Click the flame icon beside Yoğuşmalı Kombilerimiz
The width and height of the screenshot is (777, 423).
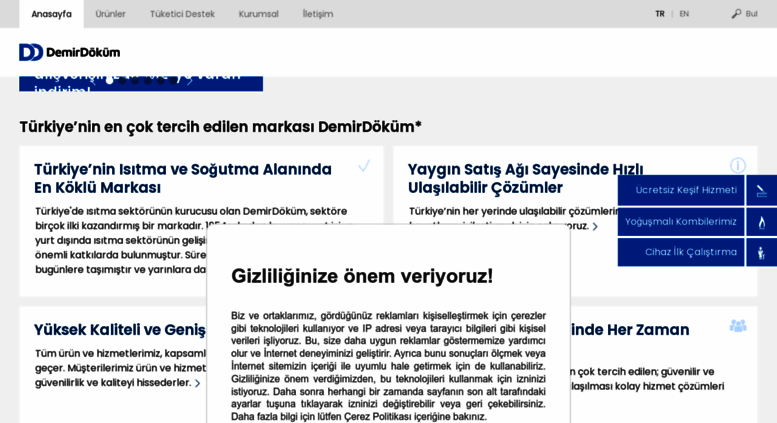(x=762, y=222)
